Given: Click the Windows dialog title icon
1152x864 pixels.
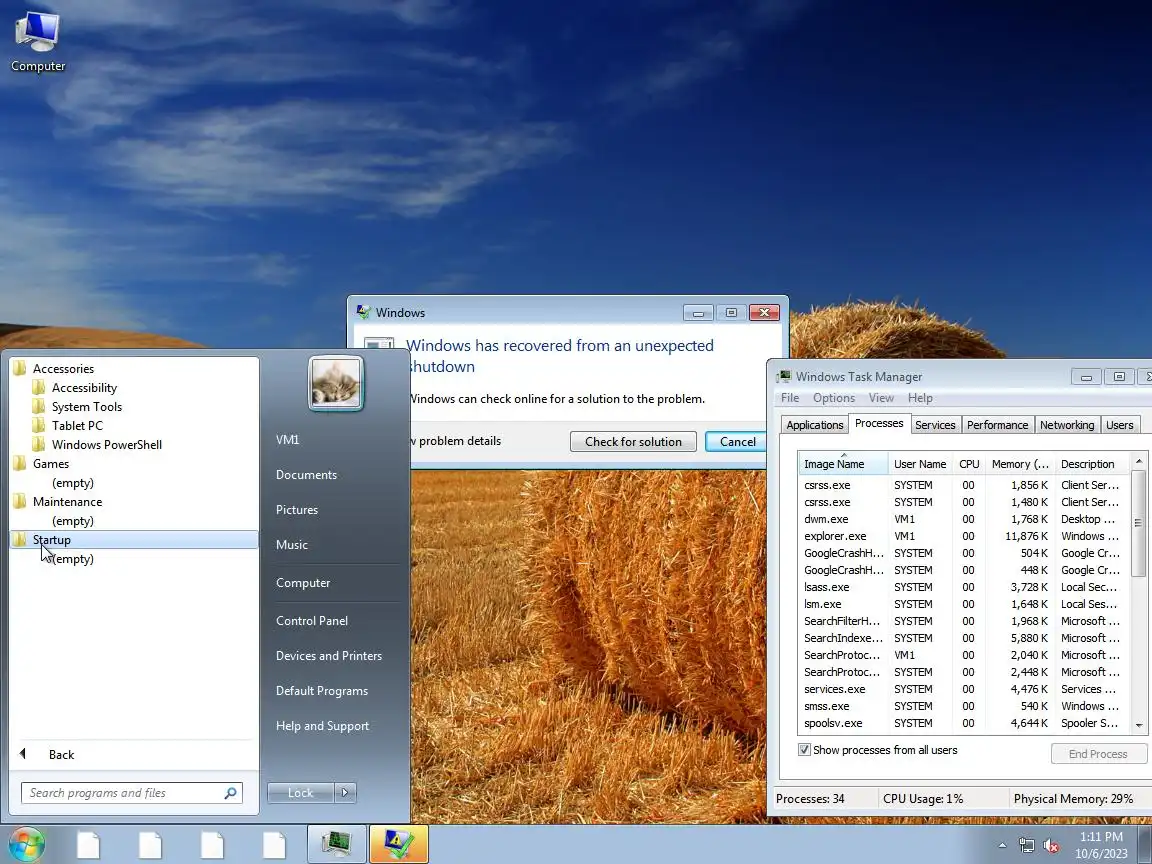Looking at the screenshot, I should point(364,312).
